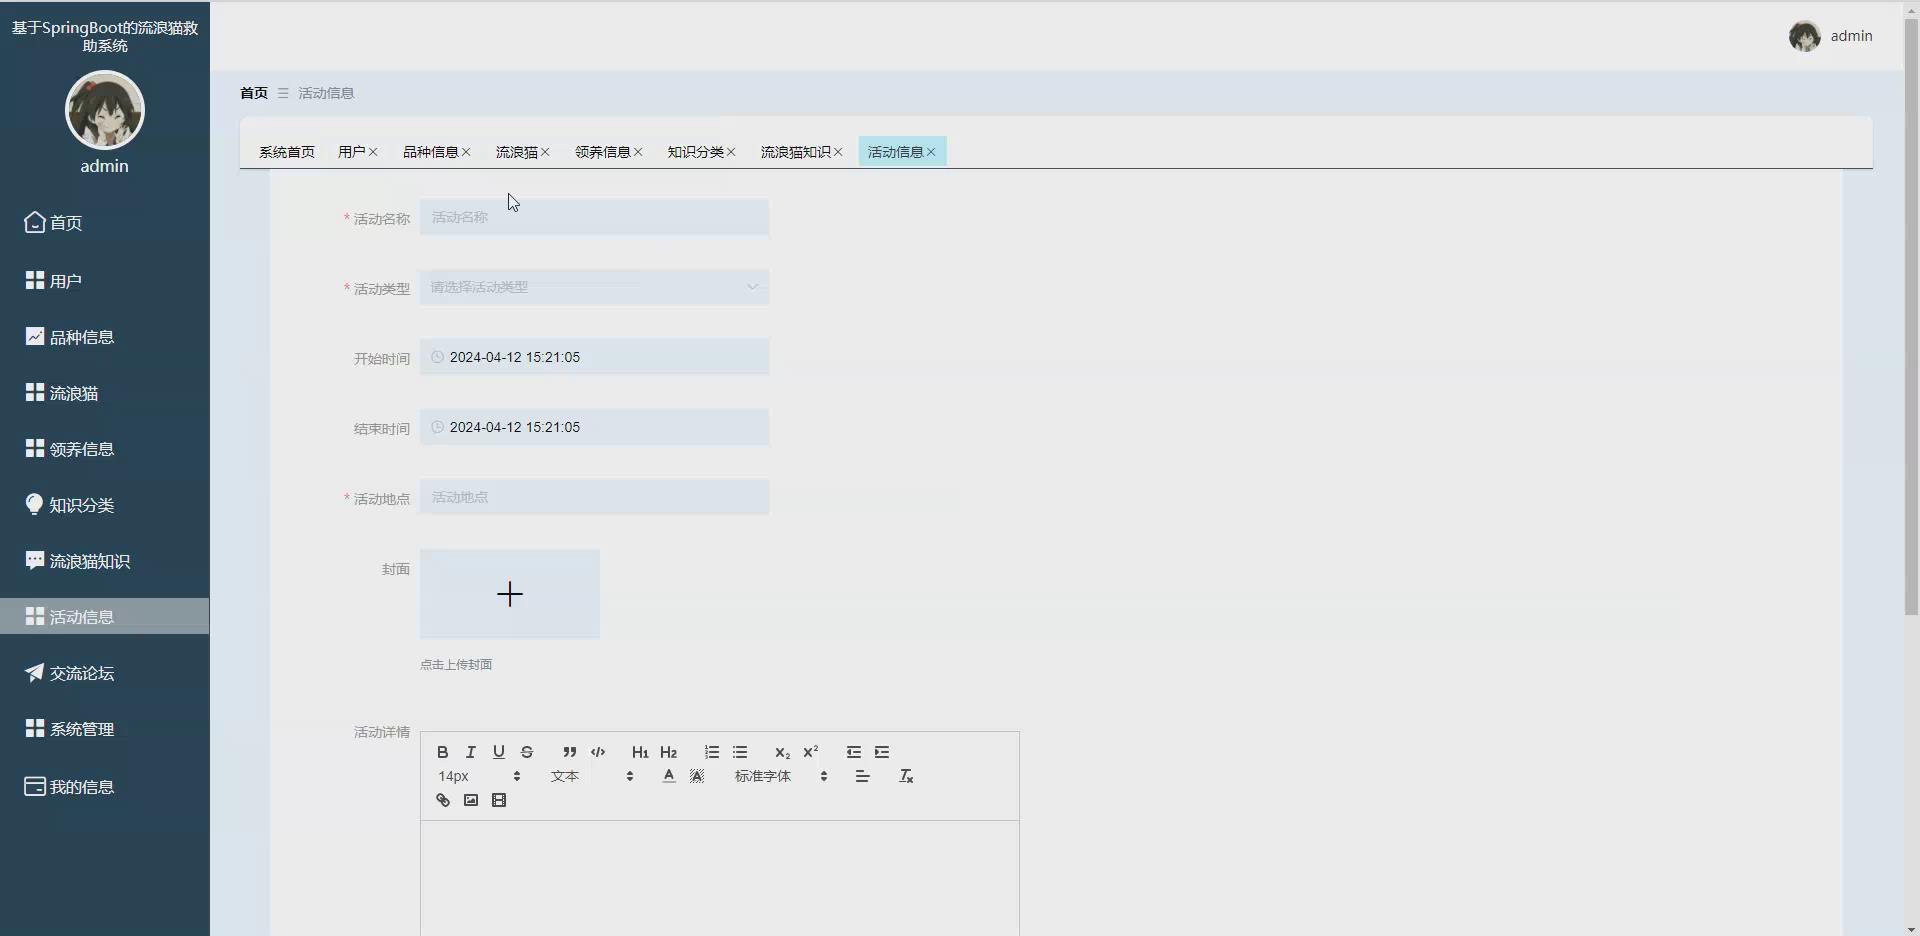Open the 标准字体 font dropdown

click(x=781, y=776)
